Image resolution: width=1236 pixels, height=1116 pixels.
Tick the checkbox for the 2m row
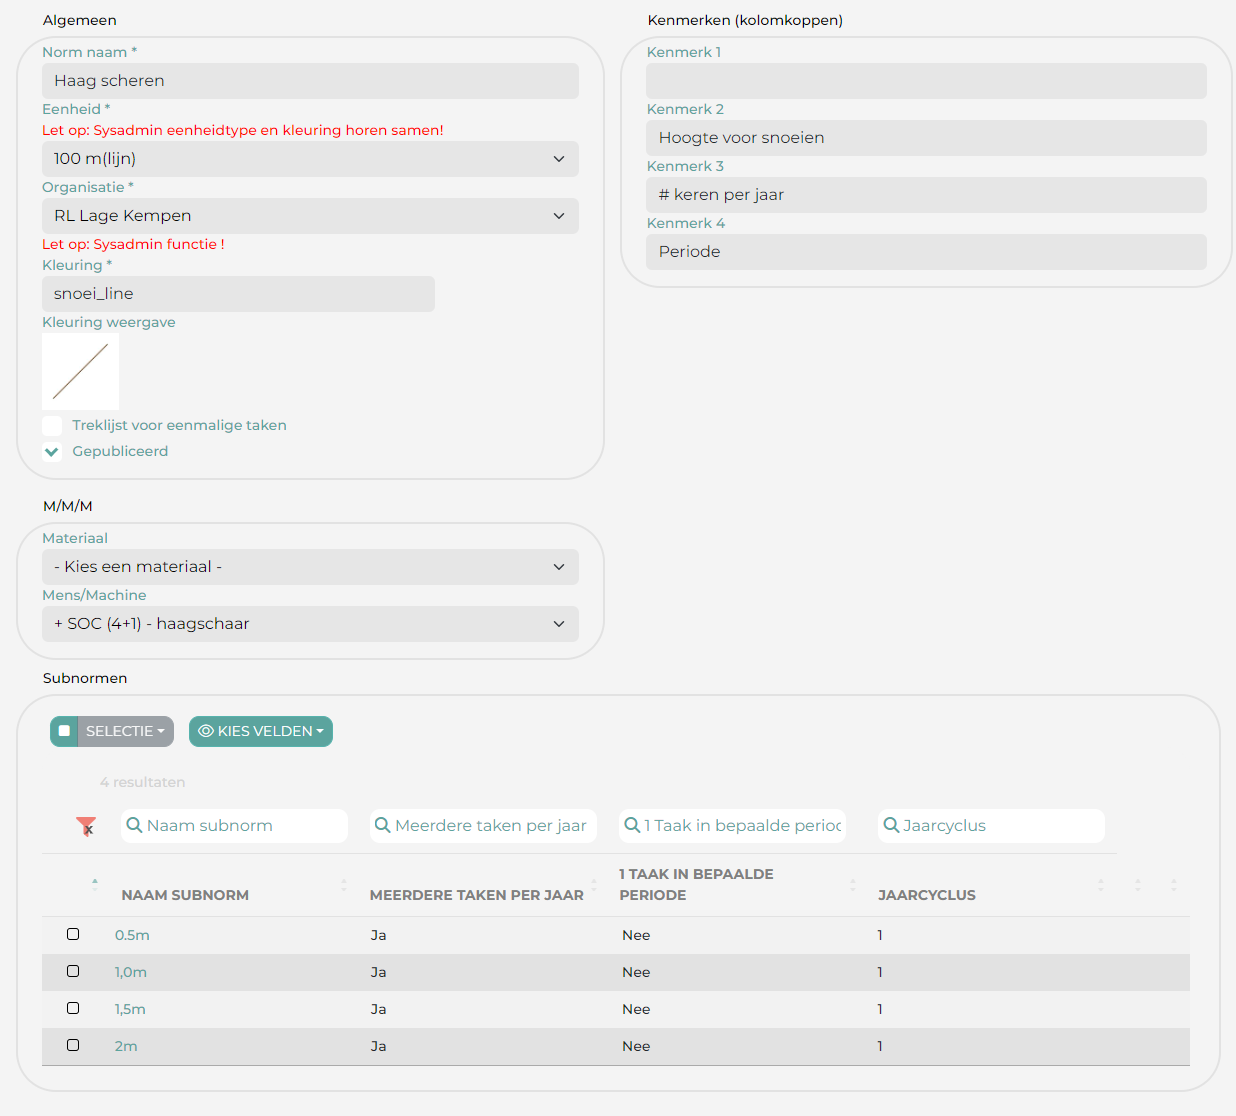pos(73,1045)
